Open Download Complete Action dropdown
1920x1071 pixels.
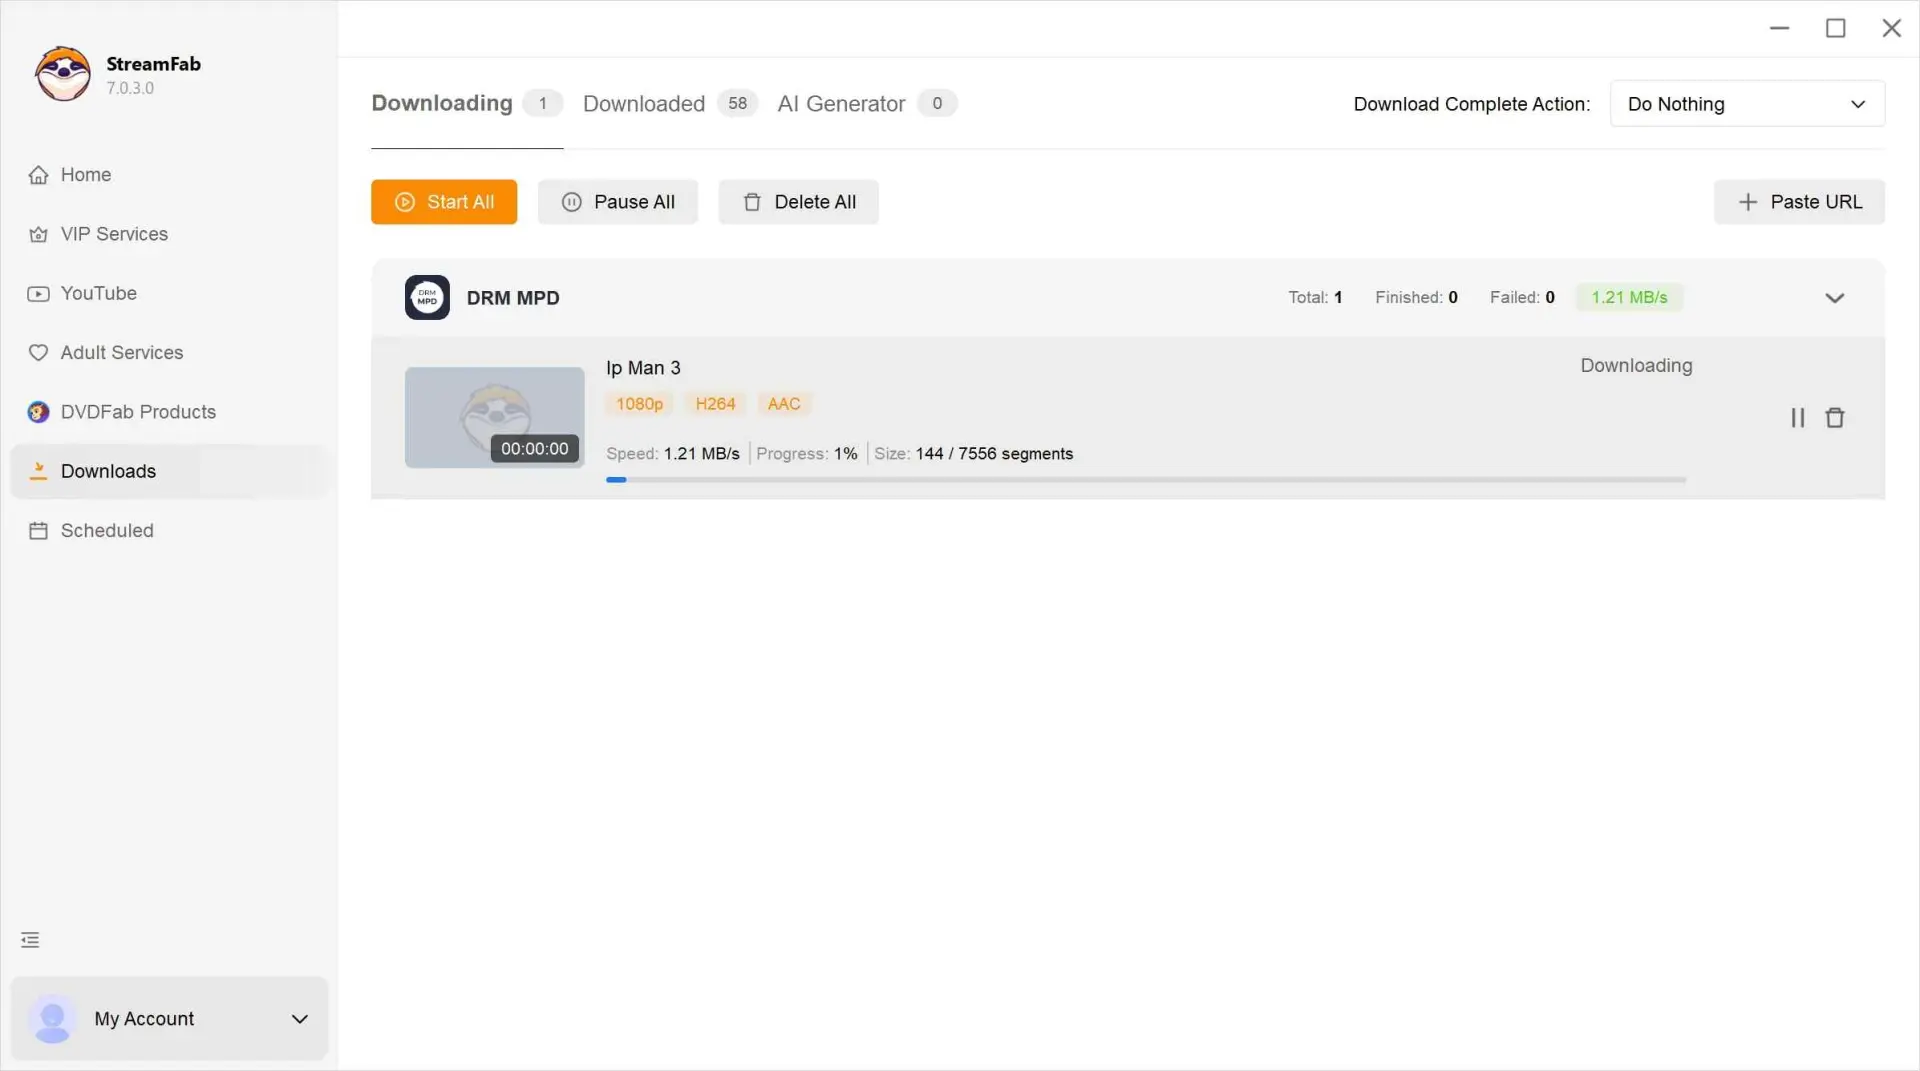tap(1747, 104)
